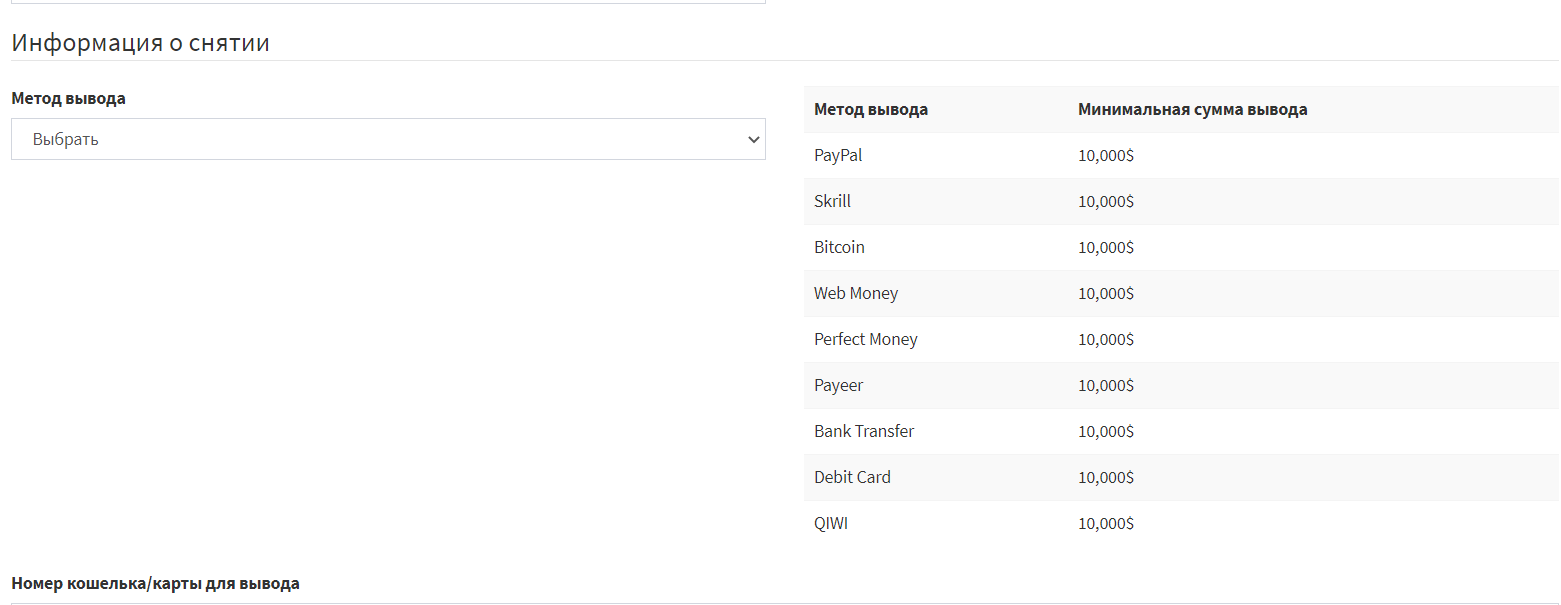Screen dimensions: 1561x605
Task: Click the Perfect Money method cell
Action: [865, 340]
